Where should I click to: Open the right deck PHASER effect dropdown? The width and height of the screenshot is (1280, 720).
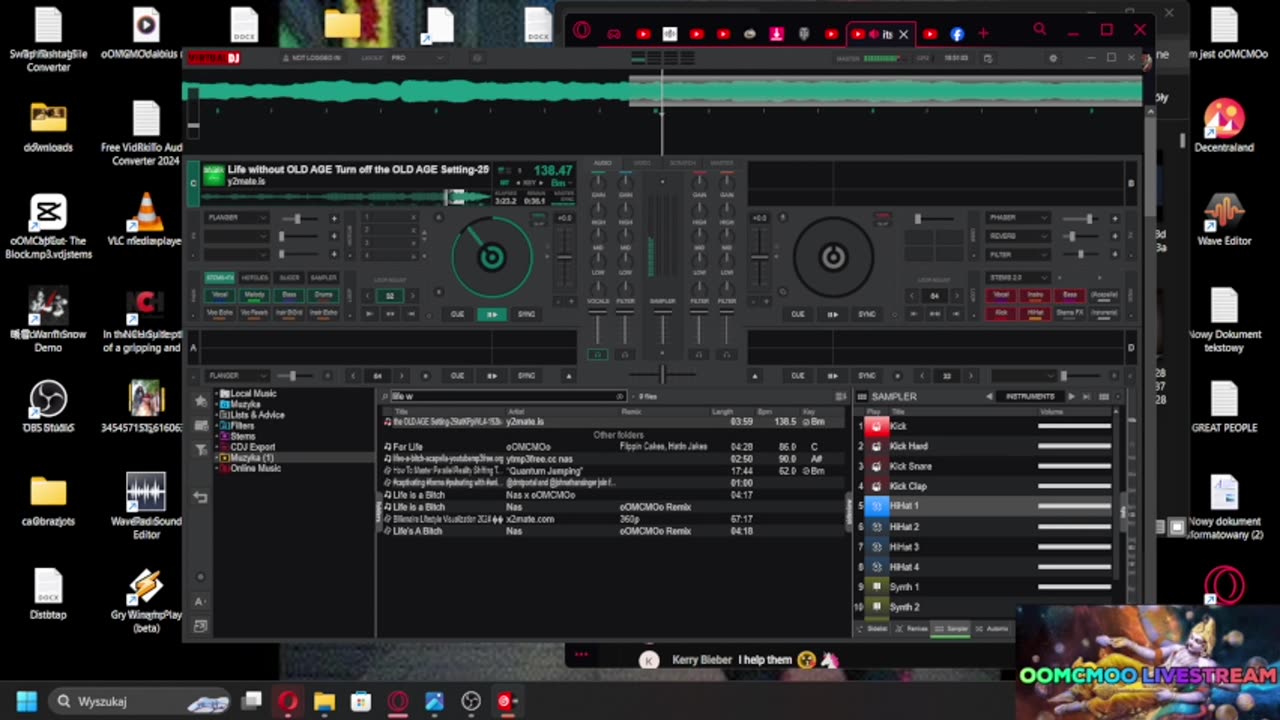tap(1017, 218)
